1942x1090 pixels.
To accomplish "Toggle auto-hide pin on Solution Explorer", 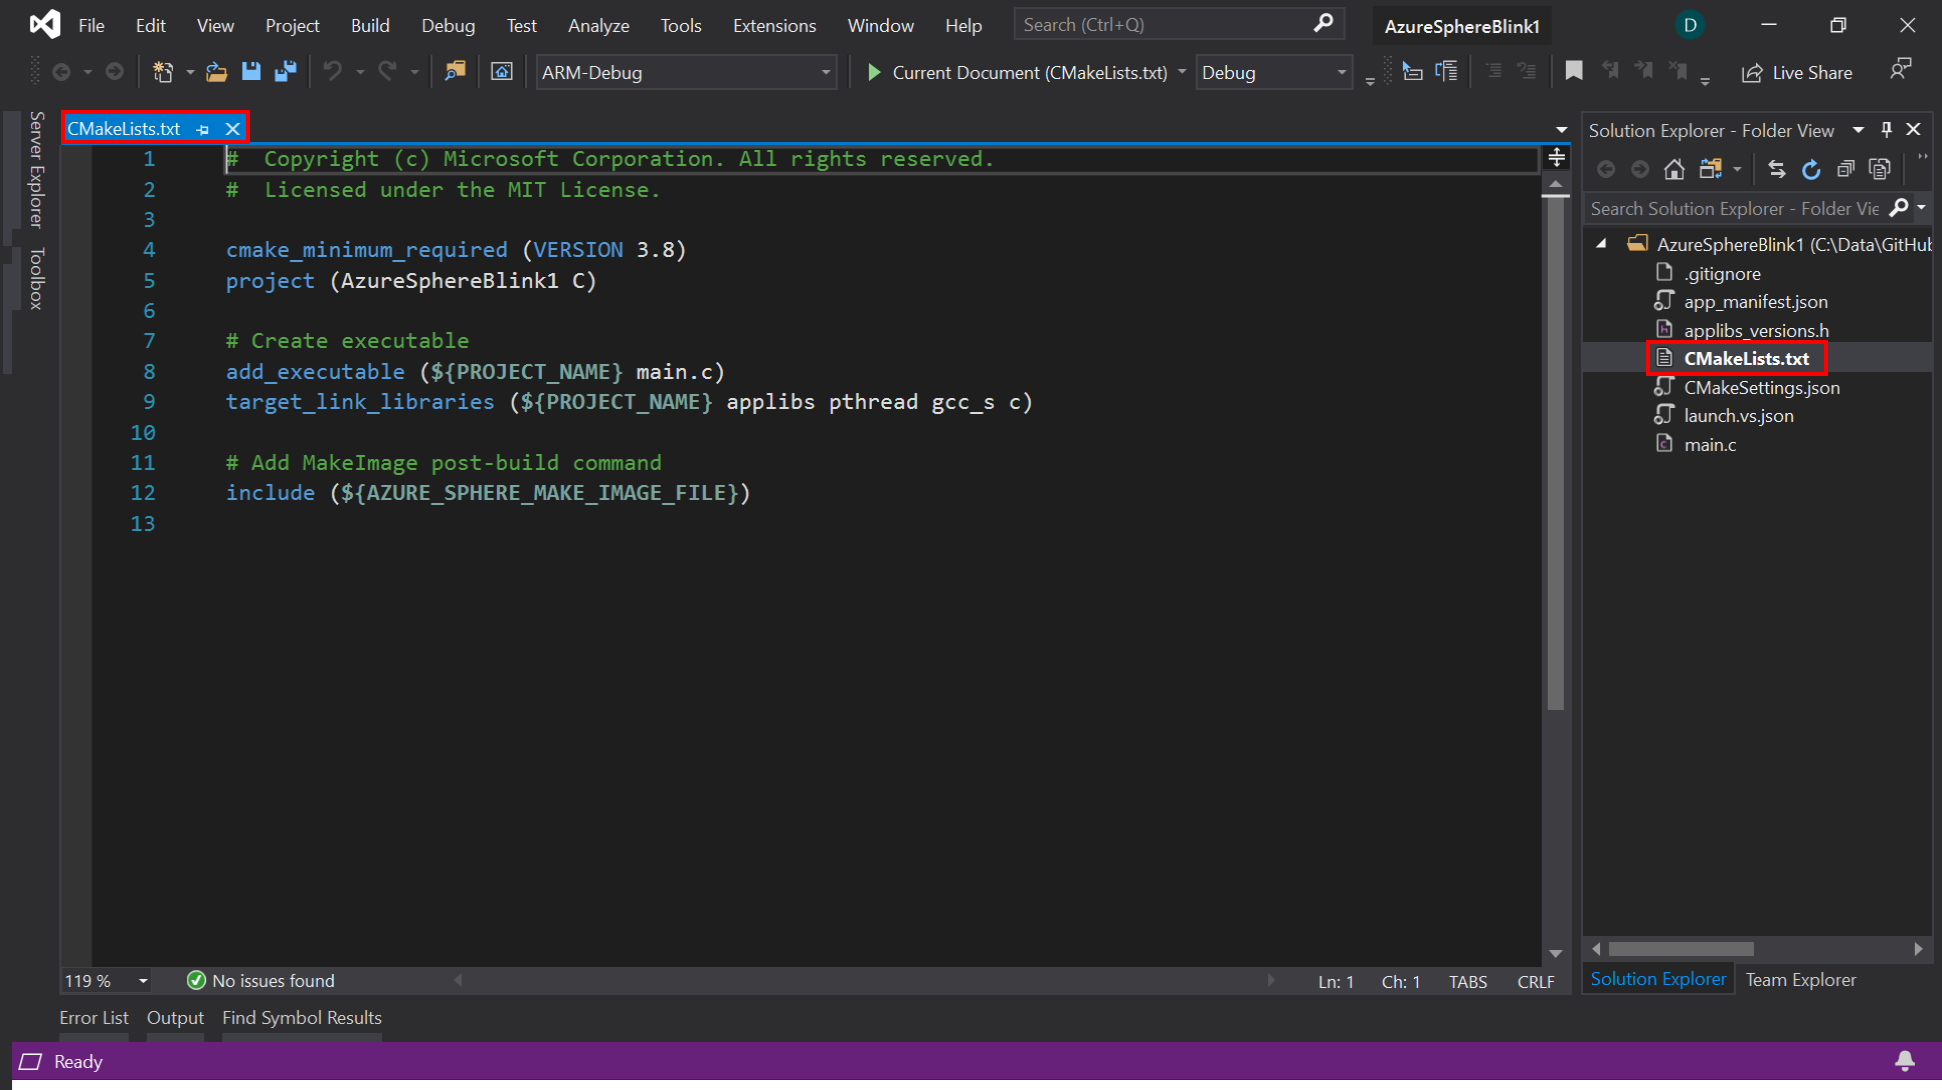I will [1886, 130].
